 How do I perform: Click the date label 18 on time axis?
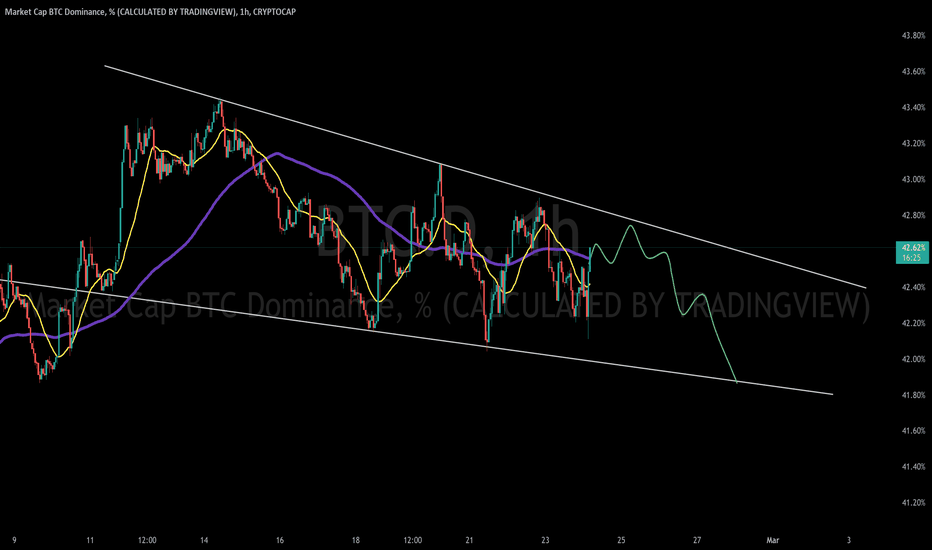point(355,540)
